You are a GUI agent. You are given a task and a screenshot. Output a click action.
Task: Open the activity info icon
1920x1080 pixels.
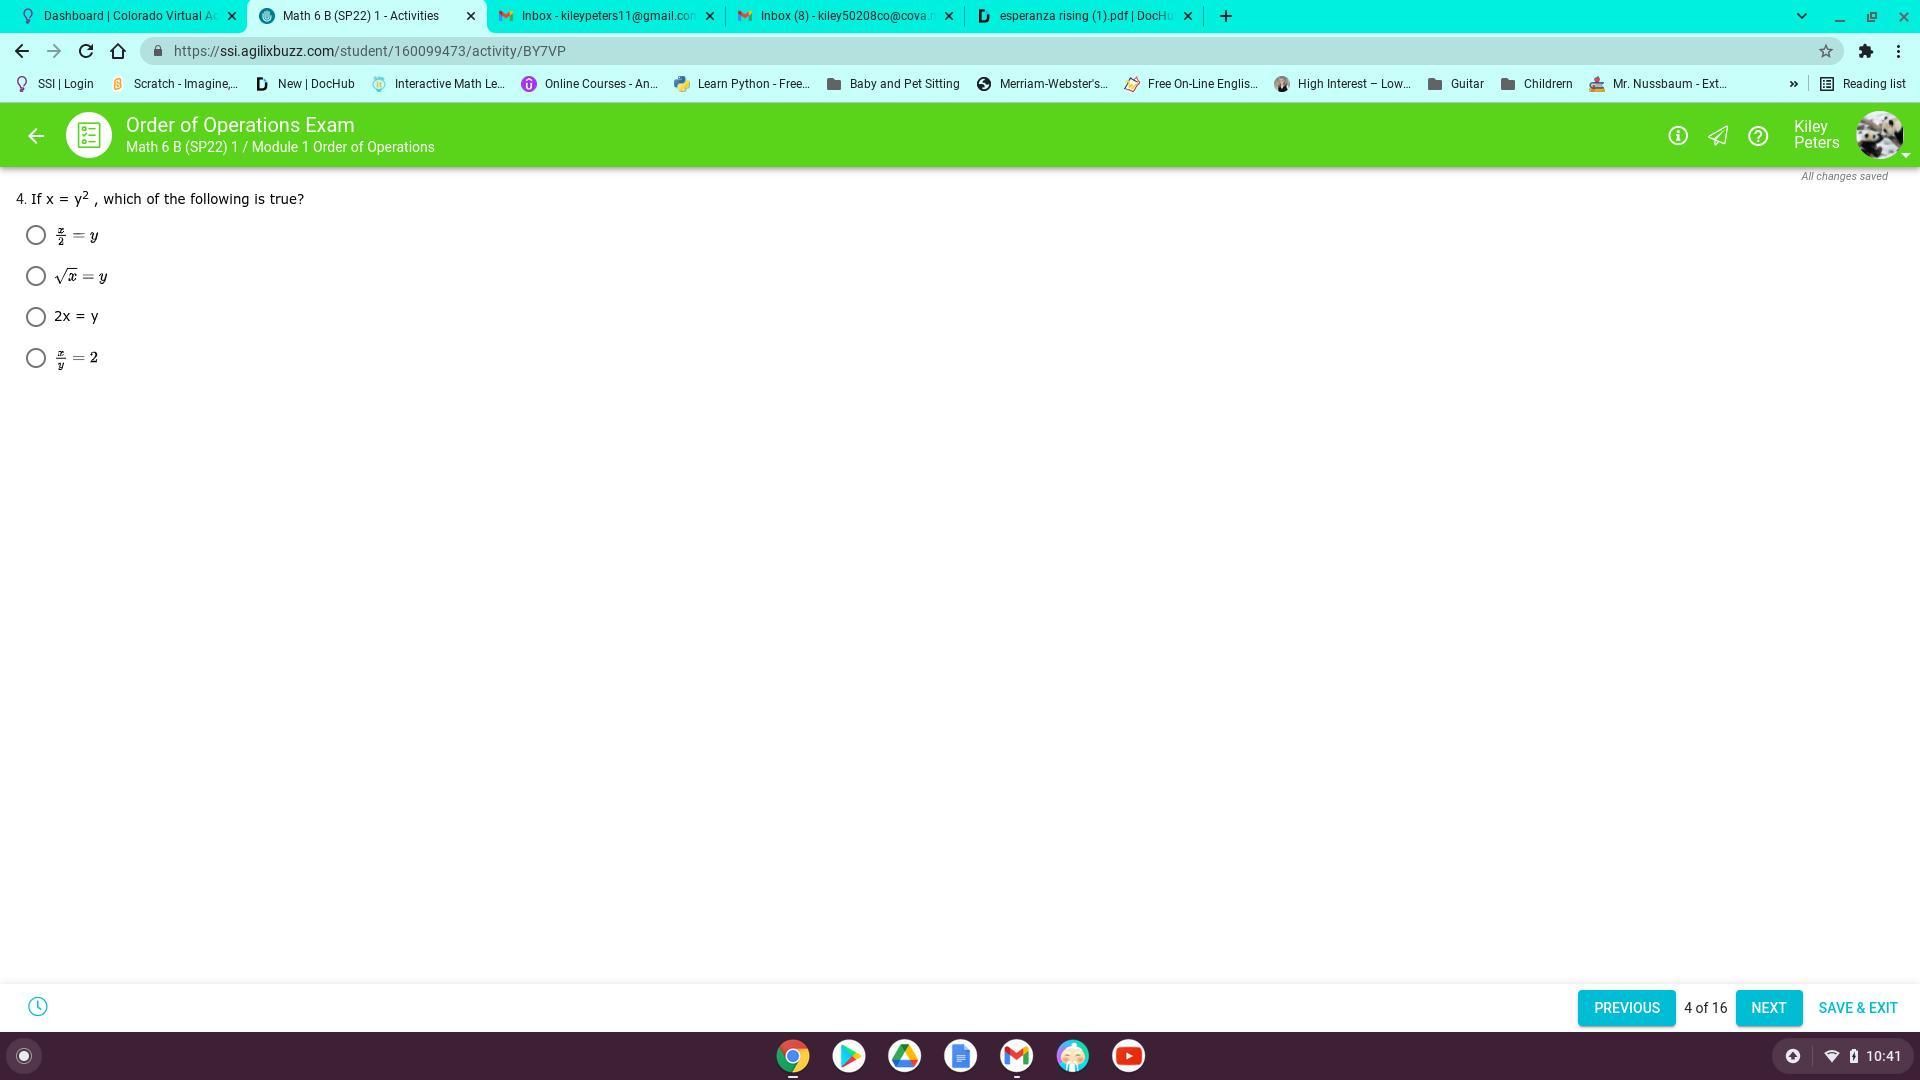coord(1678,136)
